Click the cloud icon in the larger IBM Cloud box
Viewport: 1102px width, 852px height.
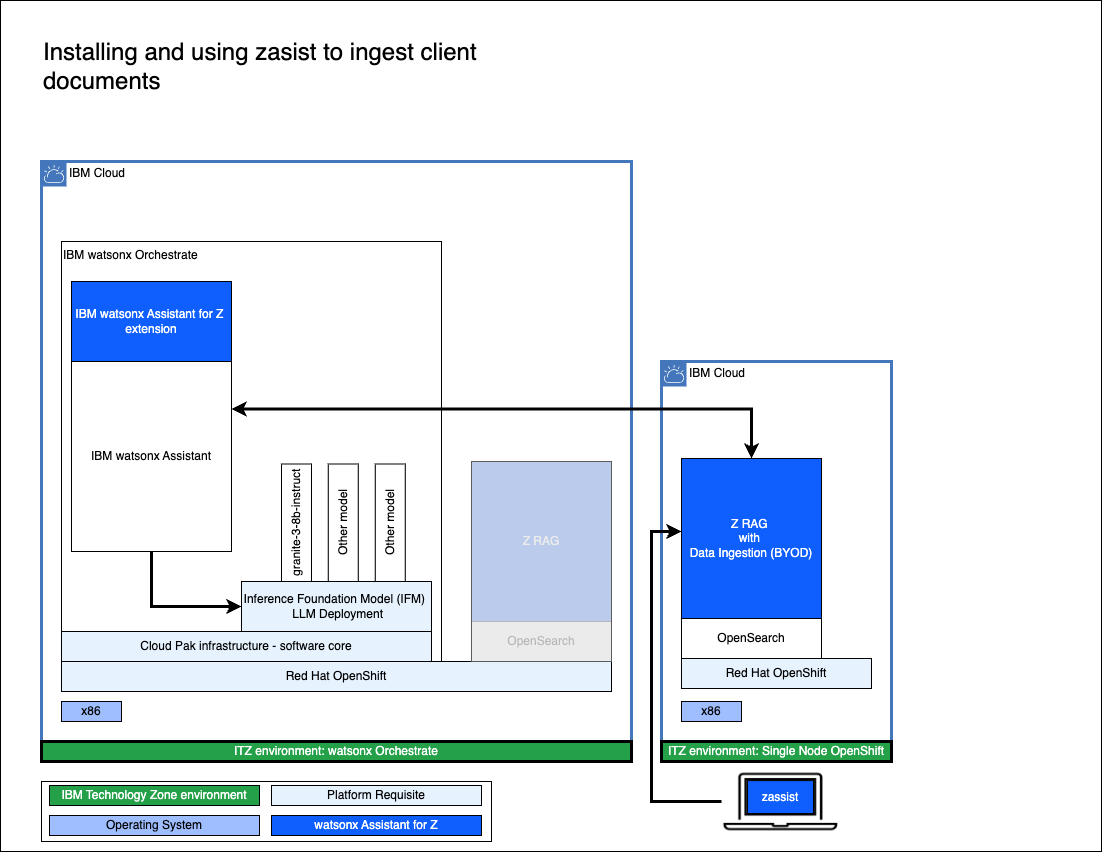[x=54, y=174]
